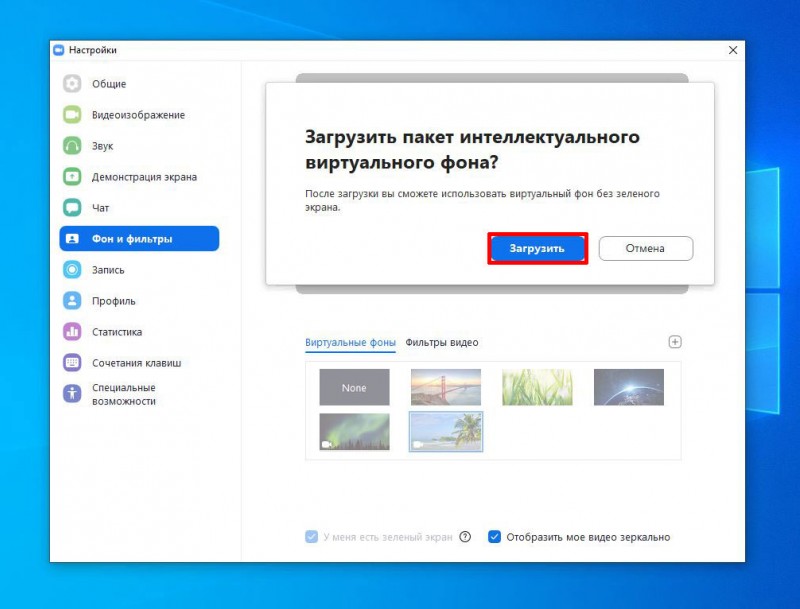Click the Сочетания клавиш keyboard icon
Screen dimensions: 800x609
pos(72,363)
